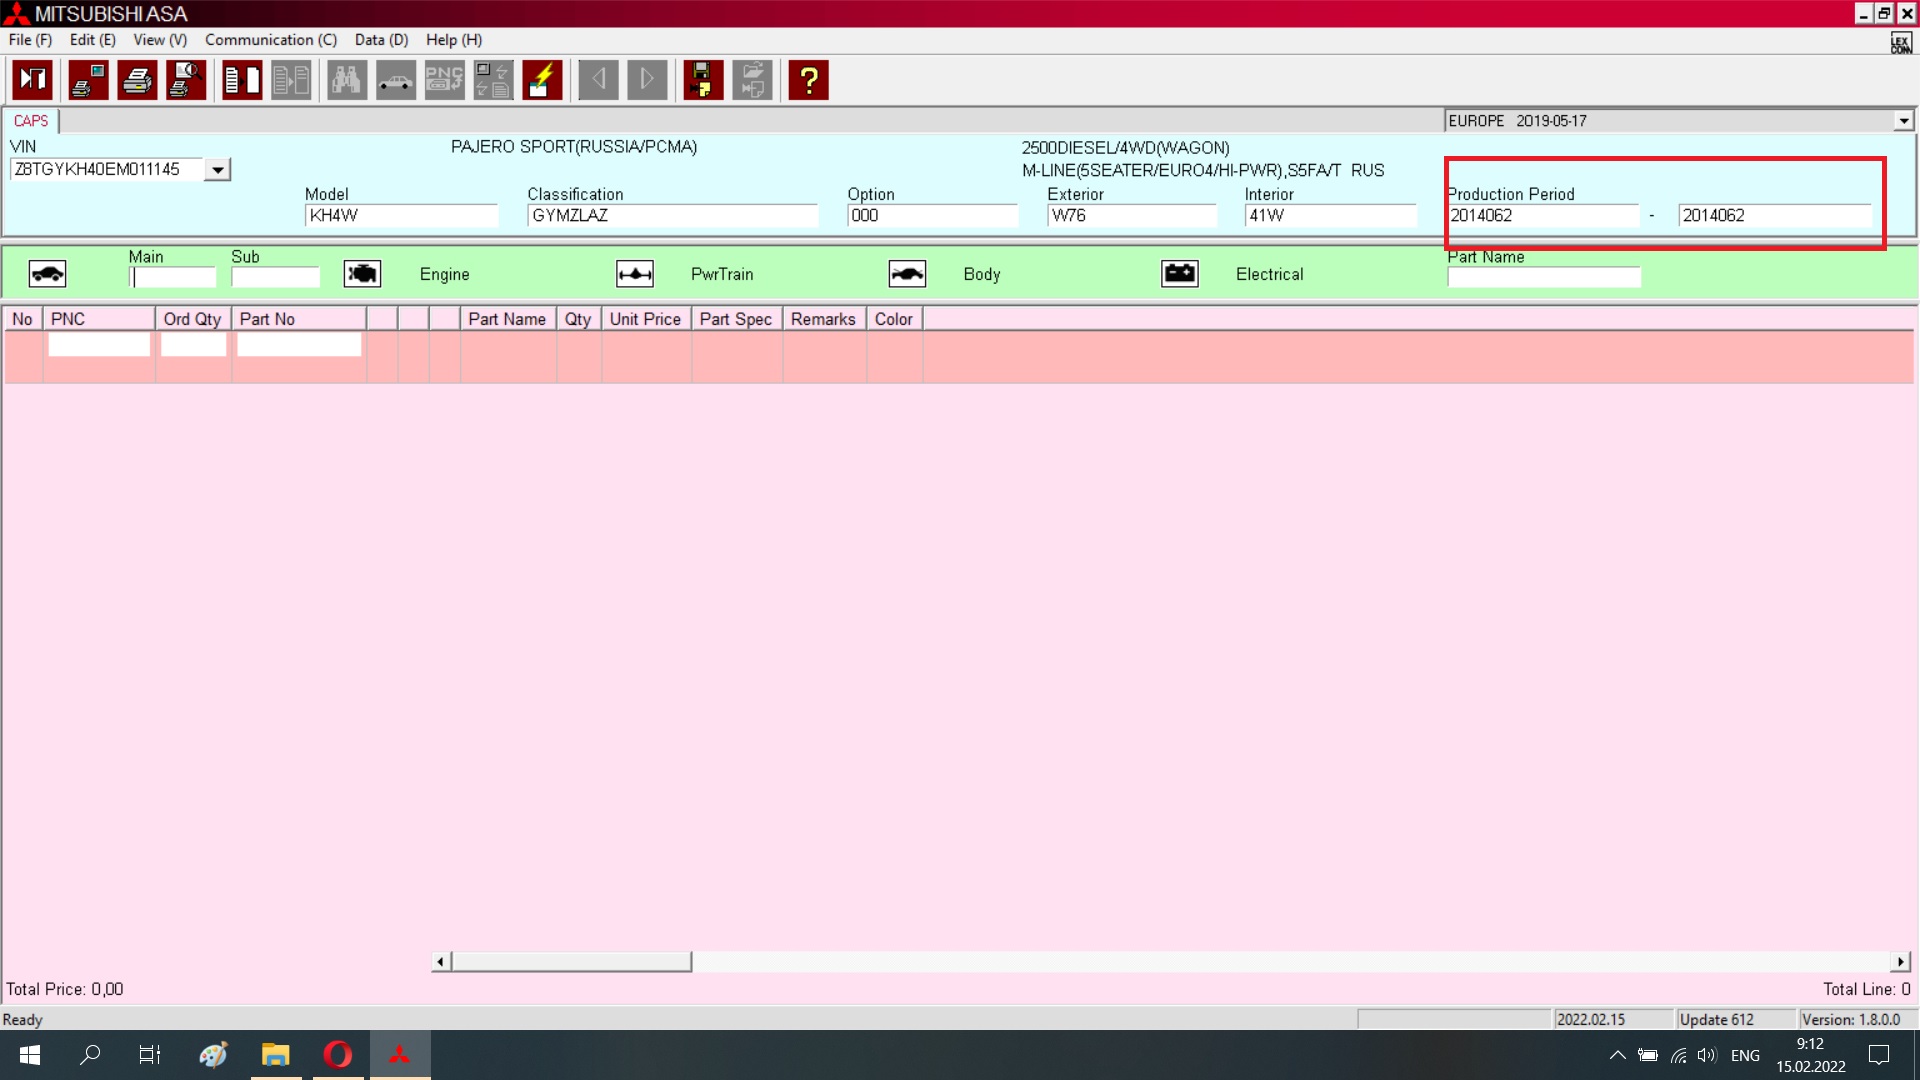Image resolution: width=1920 pixels, height=1080 pixels.
Task: Click the whole vehicle icon left of Main
Action: [47, 274]
